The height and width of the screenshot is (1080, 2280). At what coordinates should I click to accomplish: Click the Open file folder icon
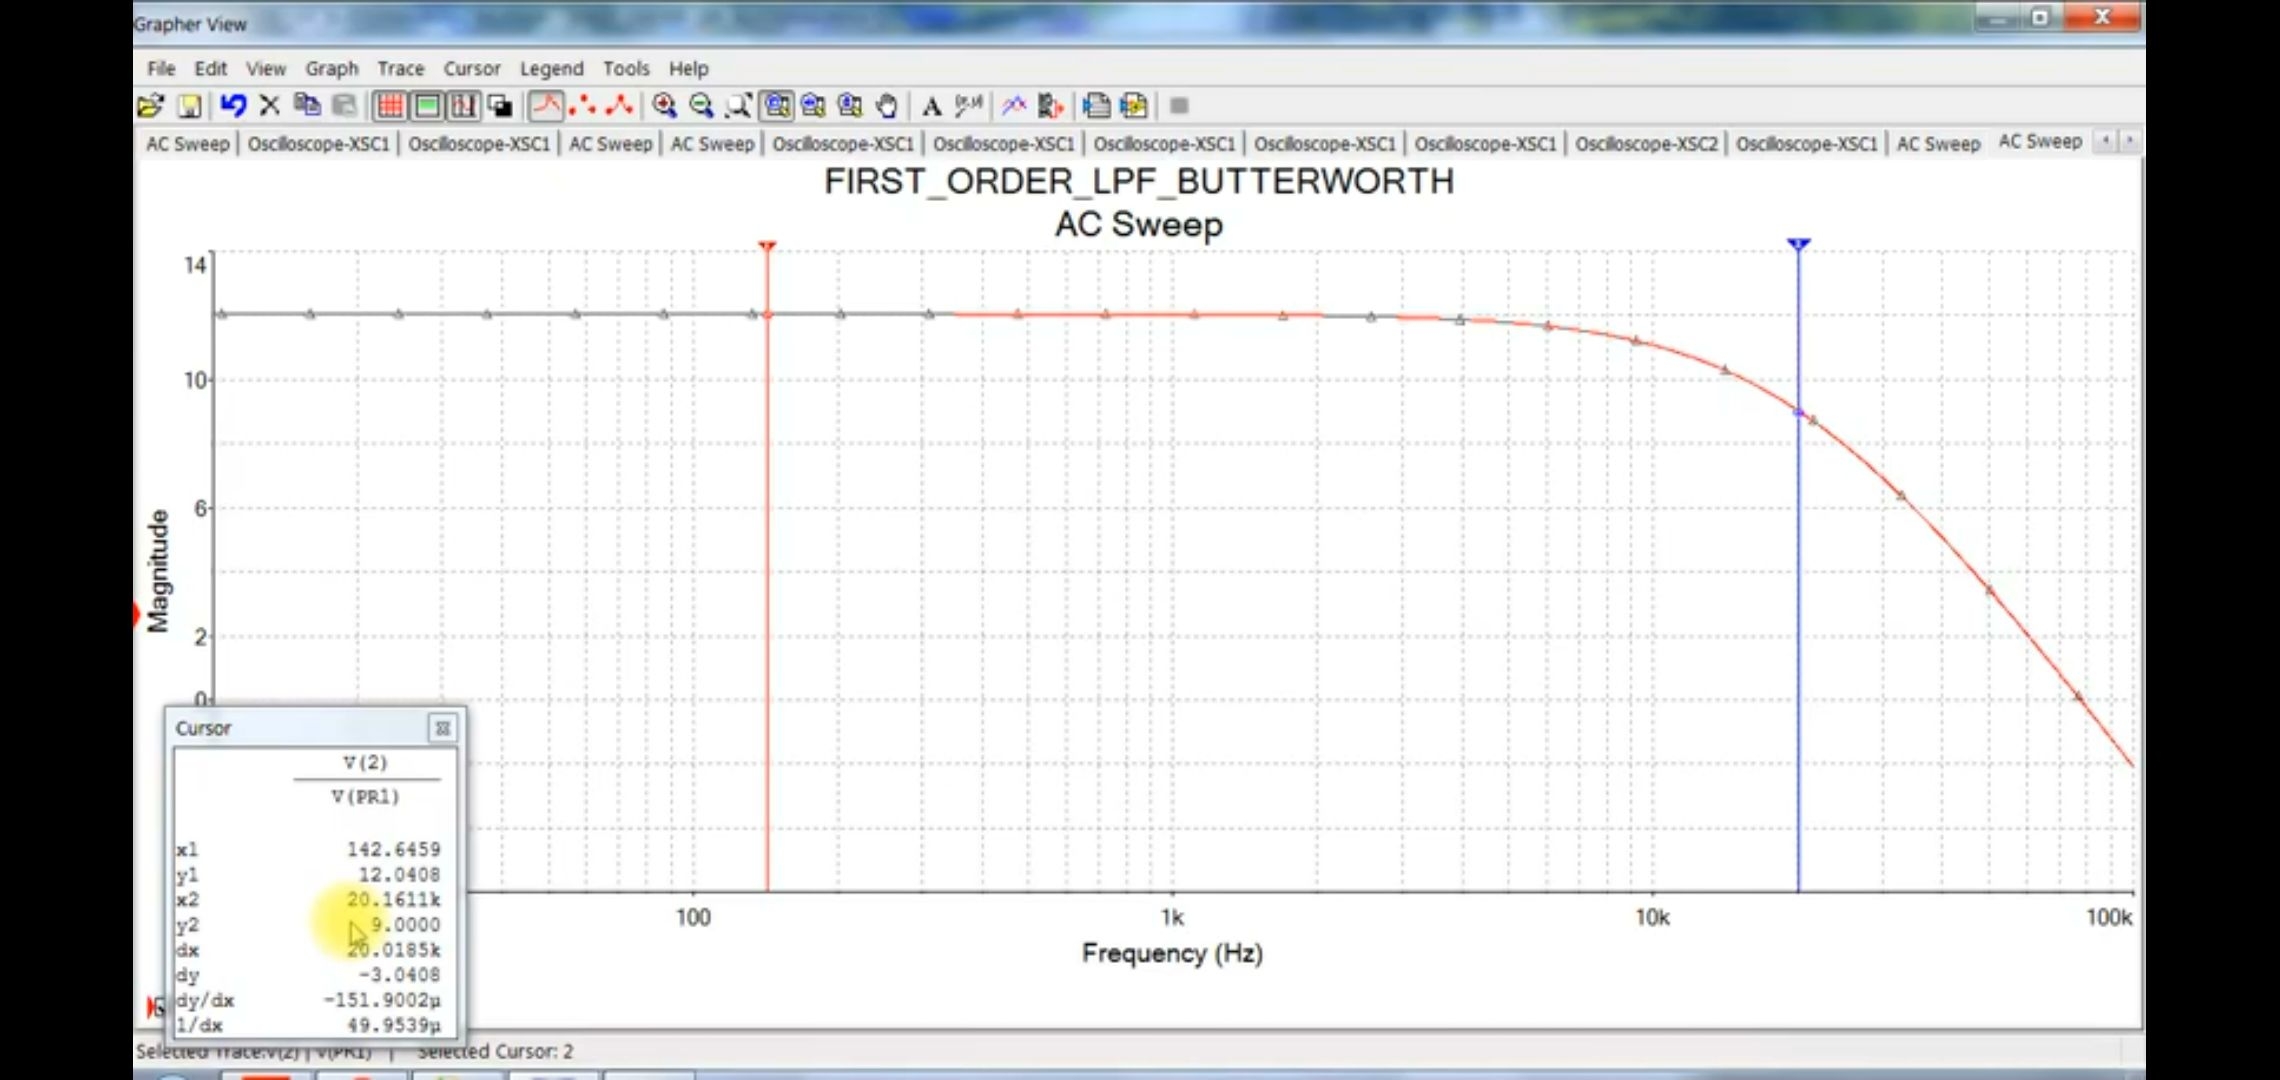click(150, 106)
